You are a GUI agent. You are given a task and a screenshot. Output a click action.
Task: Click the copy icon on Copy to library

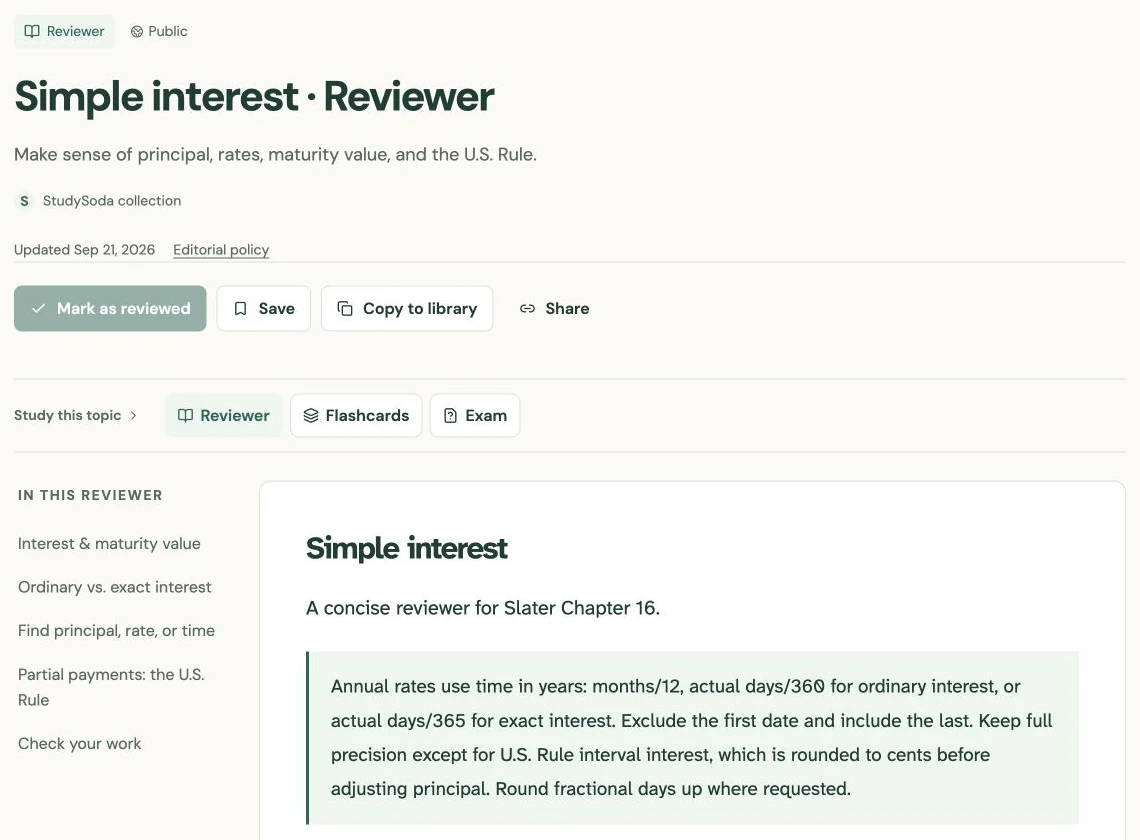tap(345, 308)
